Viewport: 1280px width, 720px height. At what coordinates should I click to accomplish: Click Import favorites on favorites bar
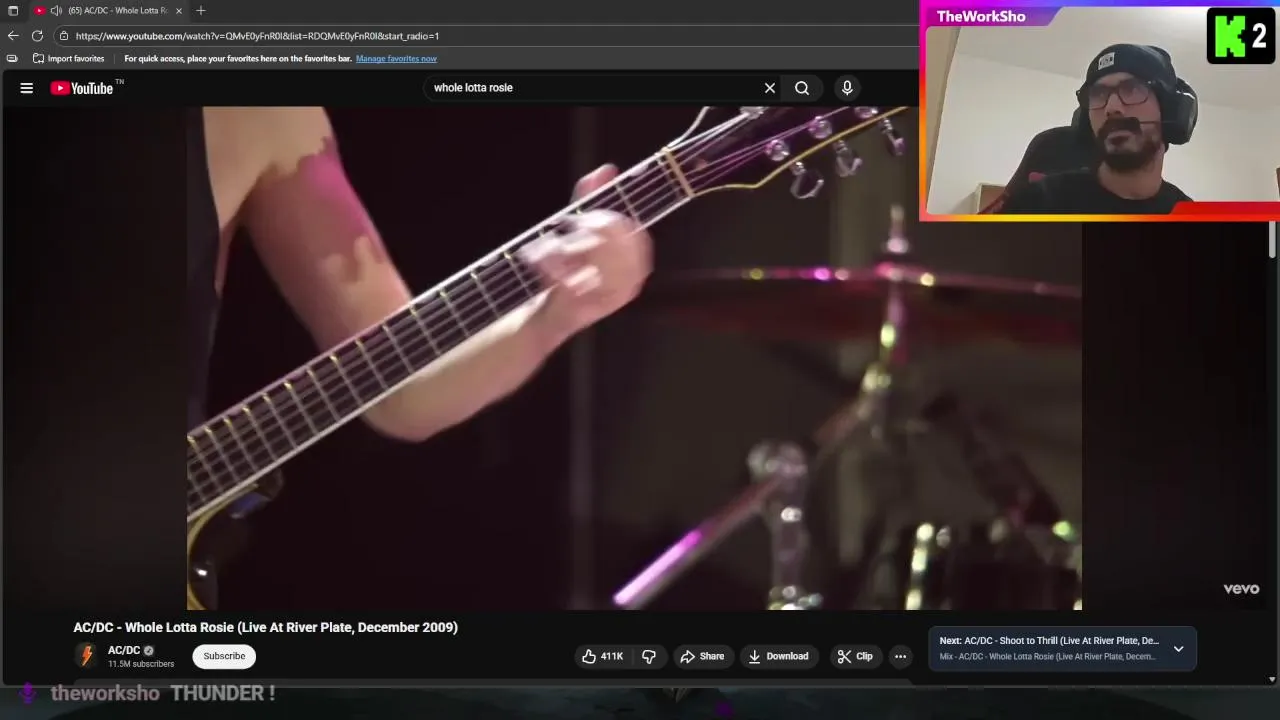point(68,59)
